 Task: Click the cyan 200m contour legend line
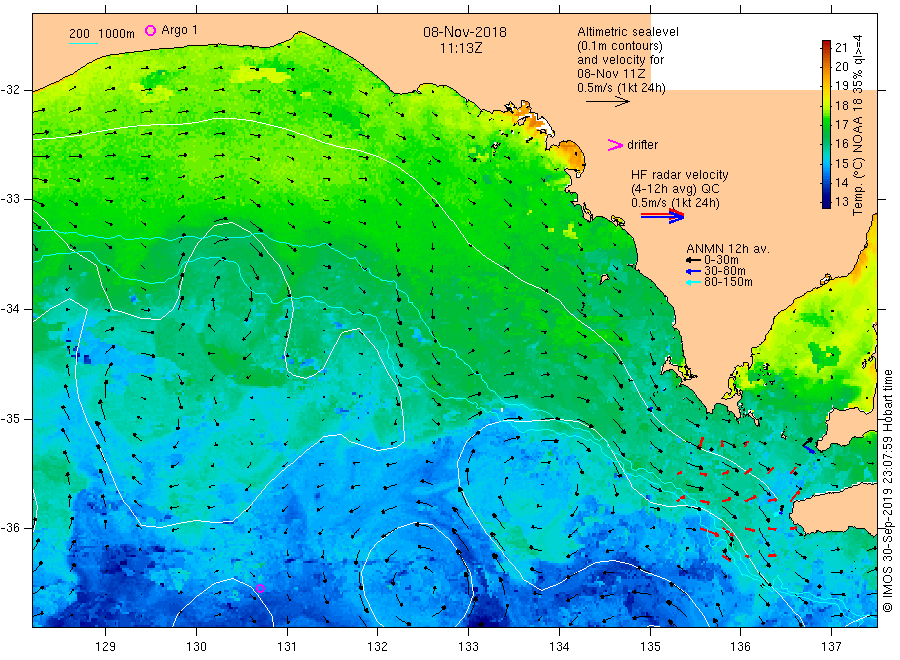click(x=83, y=43)
